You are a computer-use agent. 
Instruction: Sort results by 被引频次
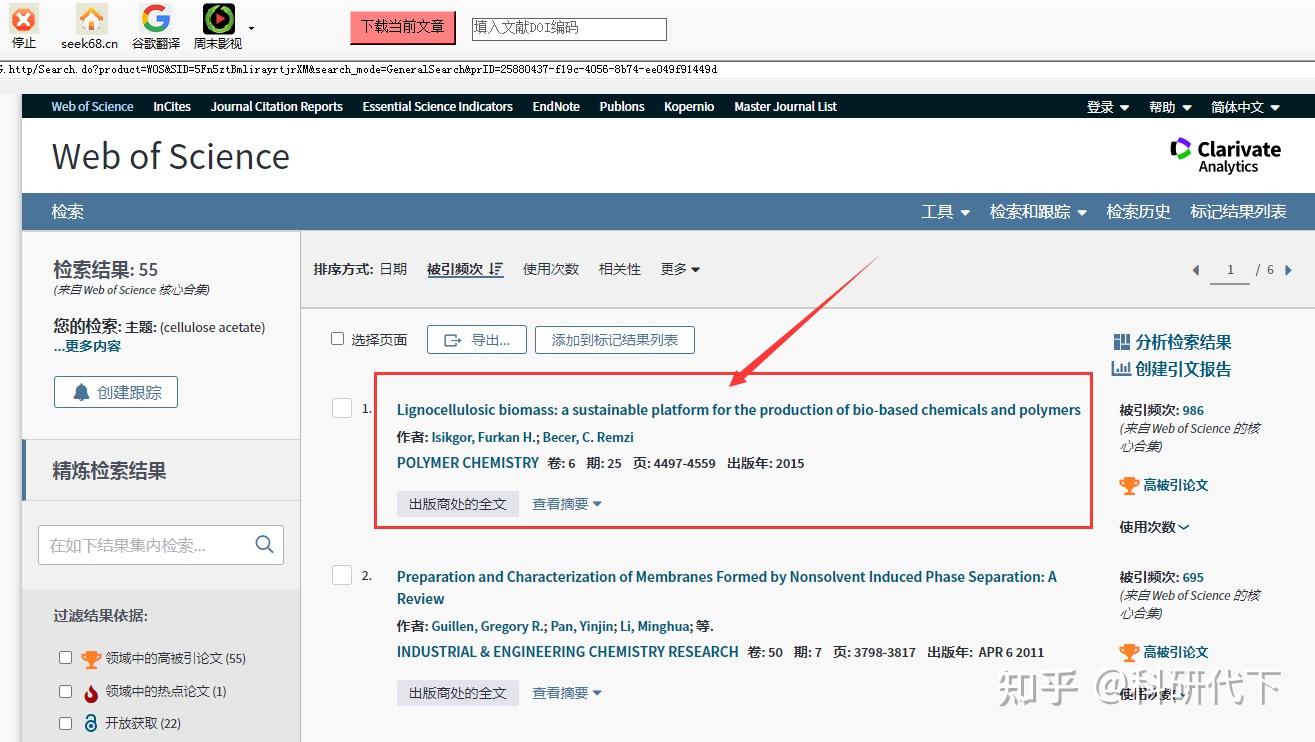465,269
